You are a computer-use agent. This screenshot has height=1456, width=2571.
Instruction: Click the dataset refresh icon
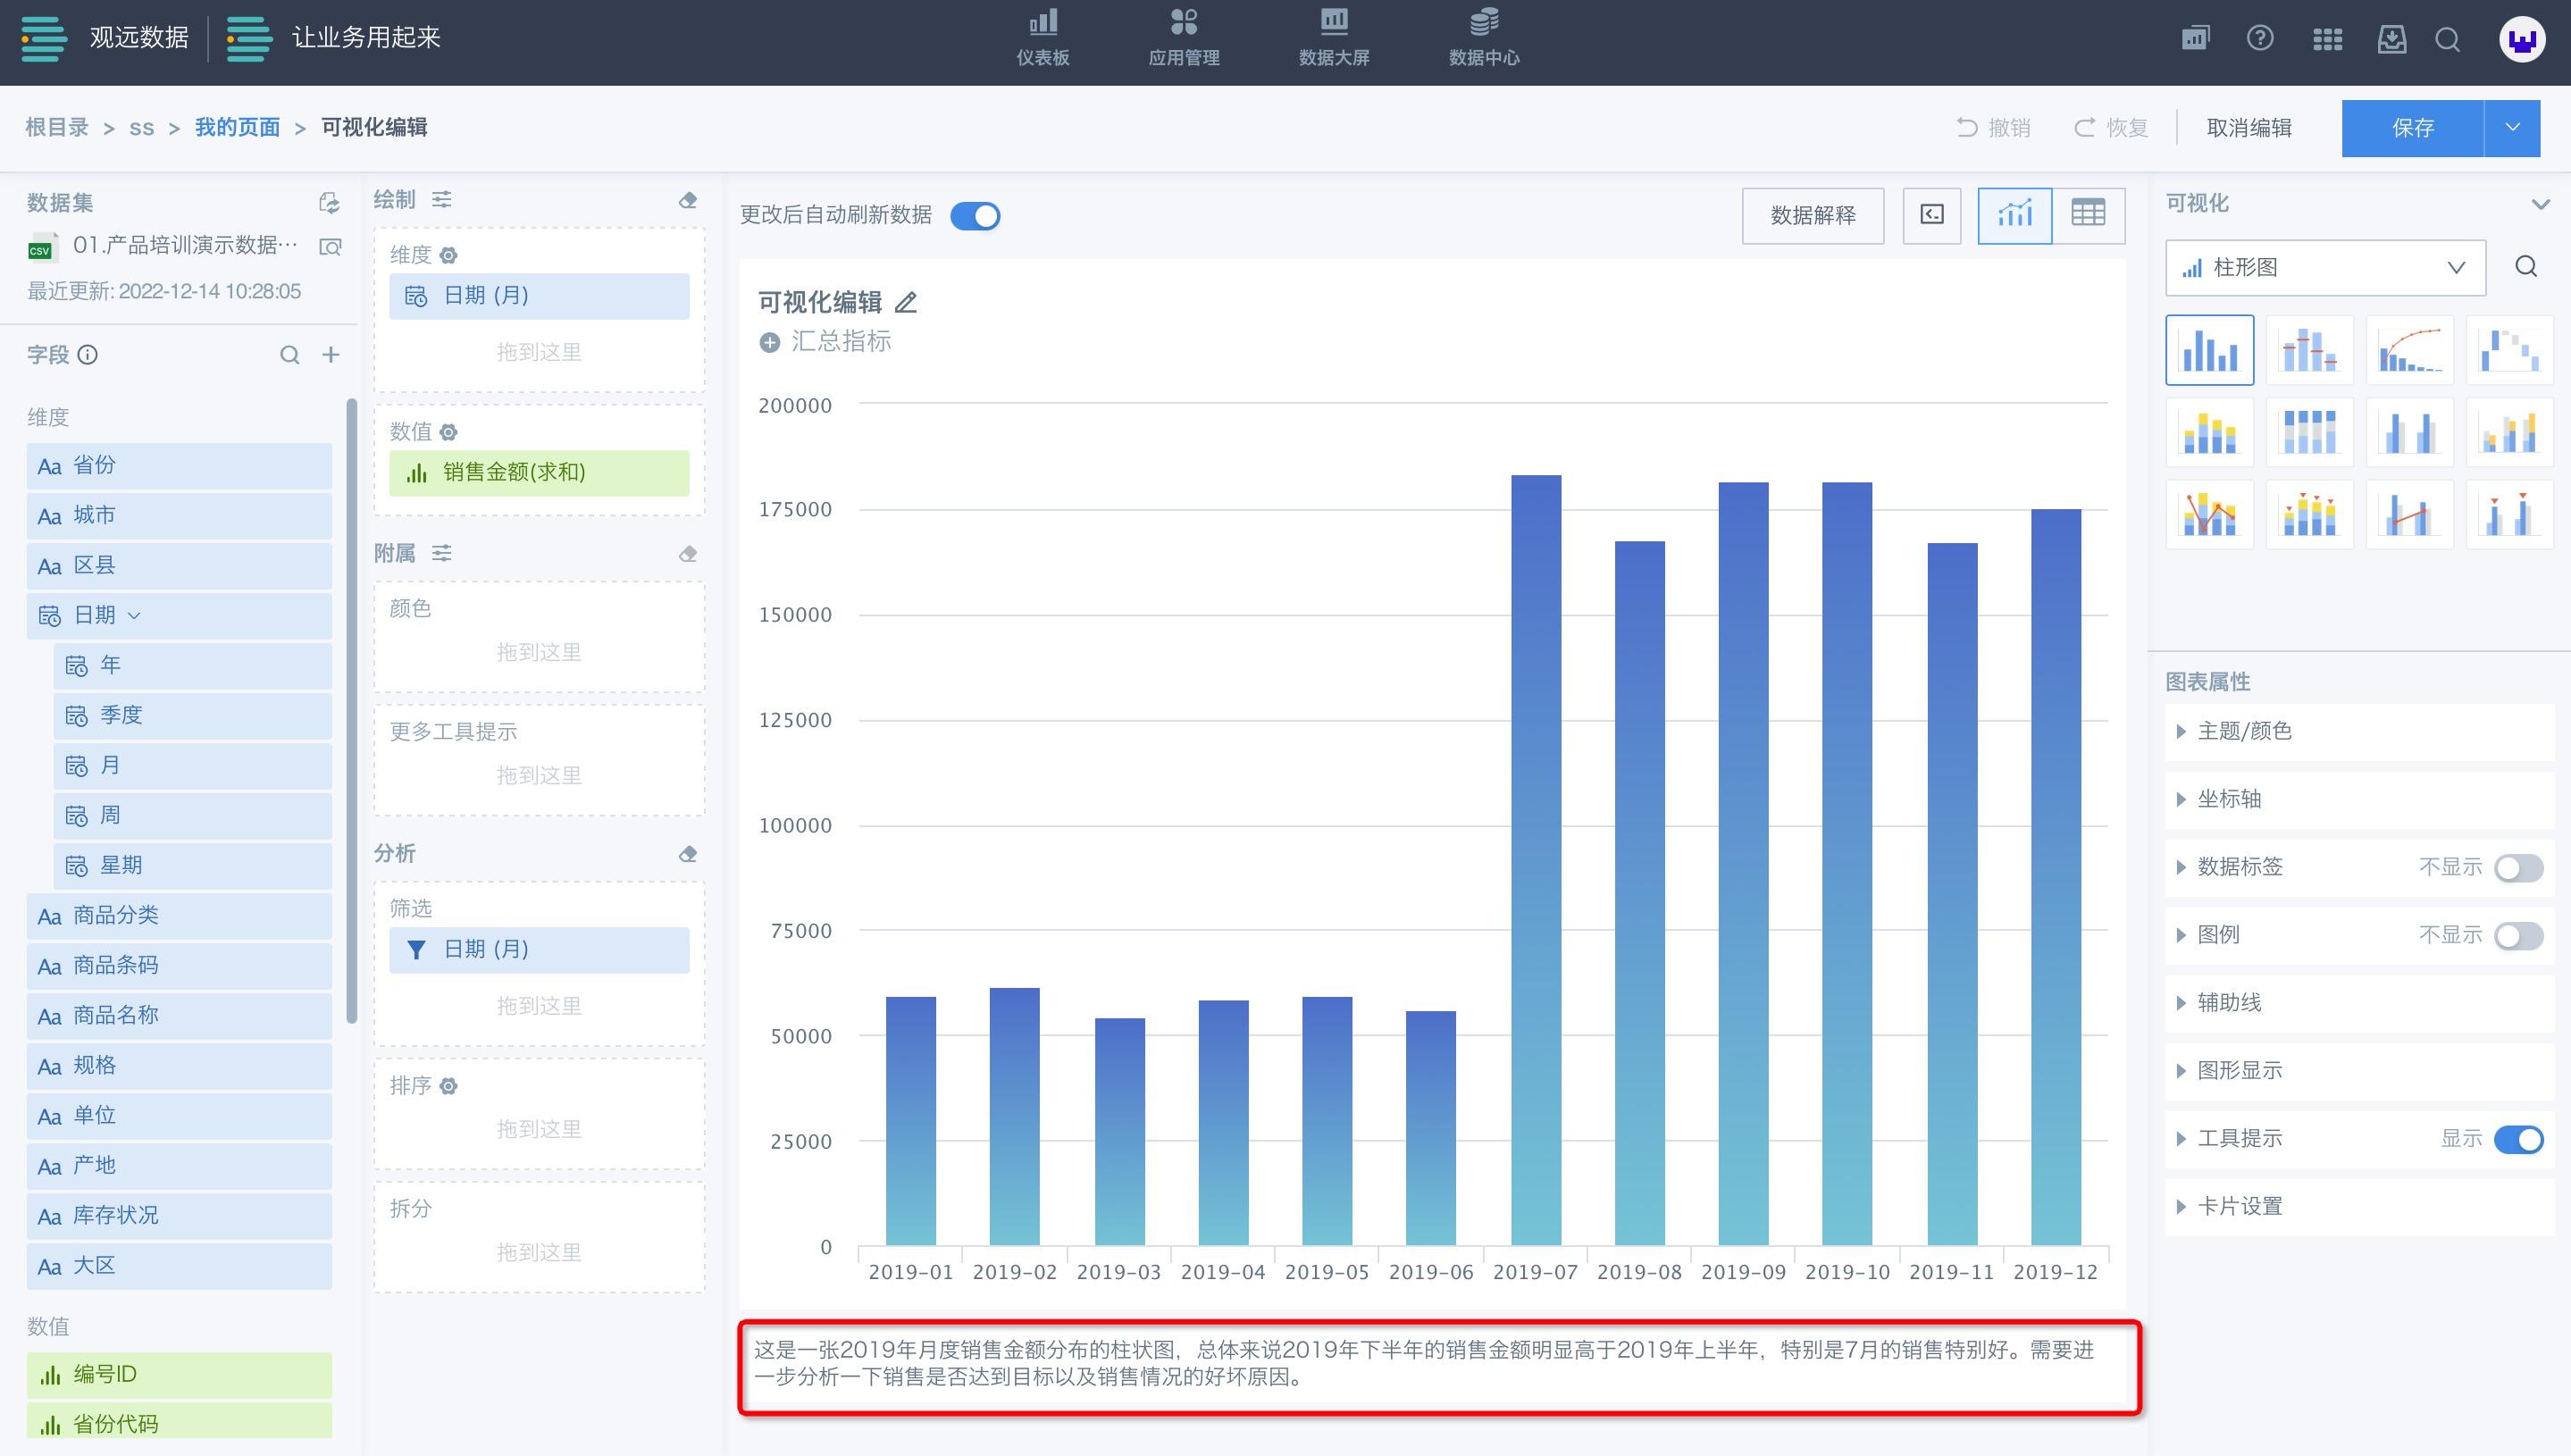(x=329, y=203)
